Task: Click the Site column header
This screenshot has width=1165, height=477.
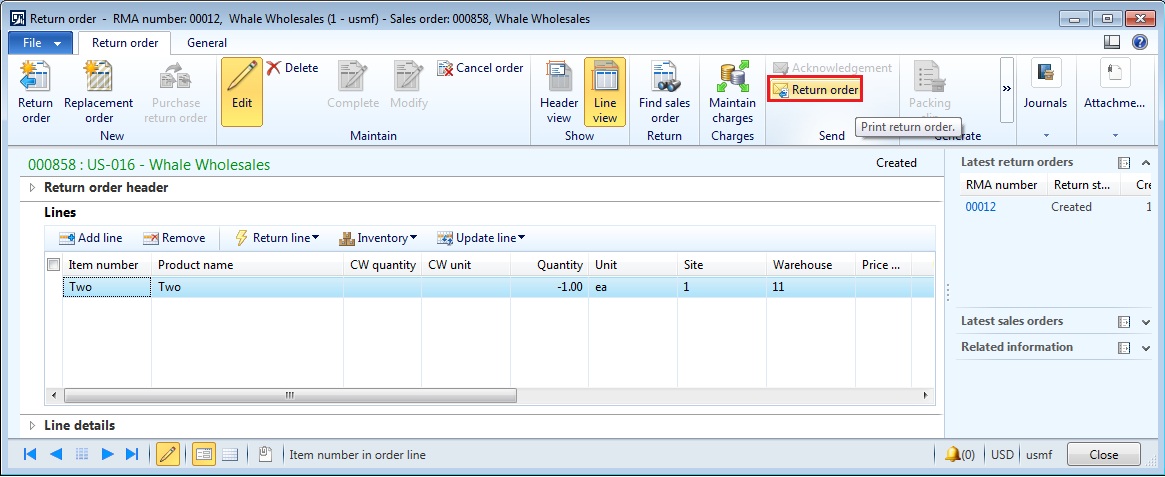Action: tap(722, 265)
